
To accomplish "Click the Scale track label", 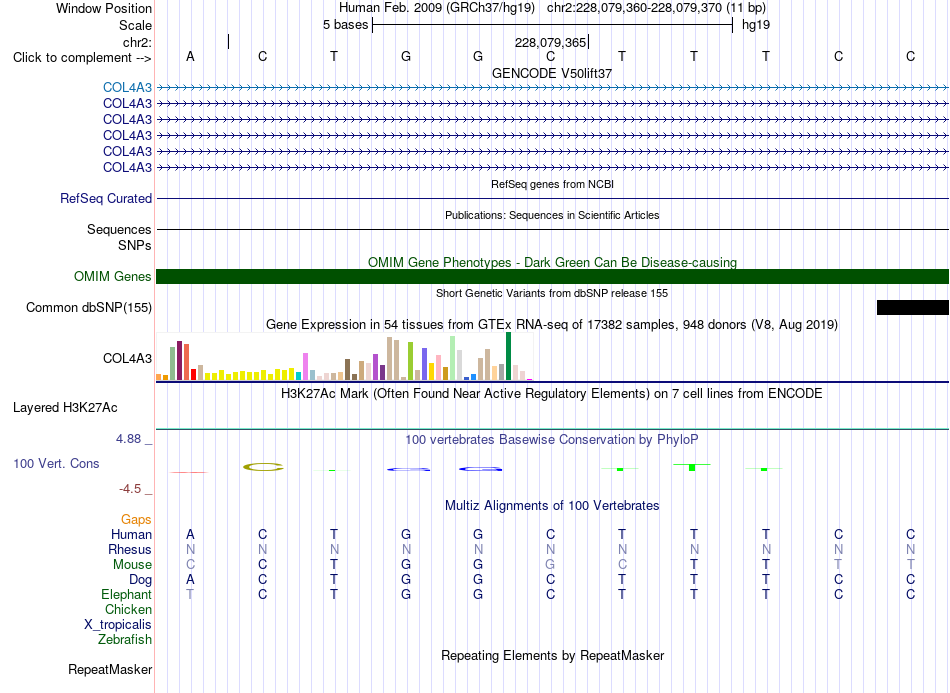I will tap(135, 25).
